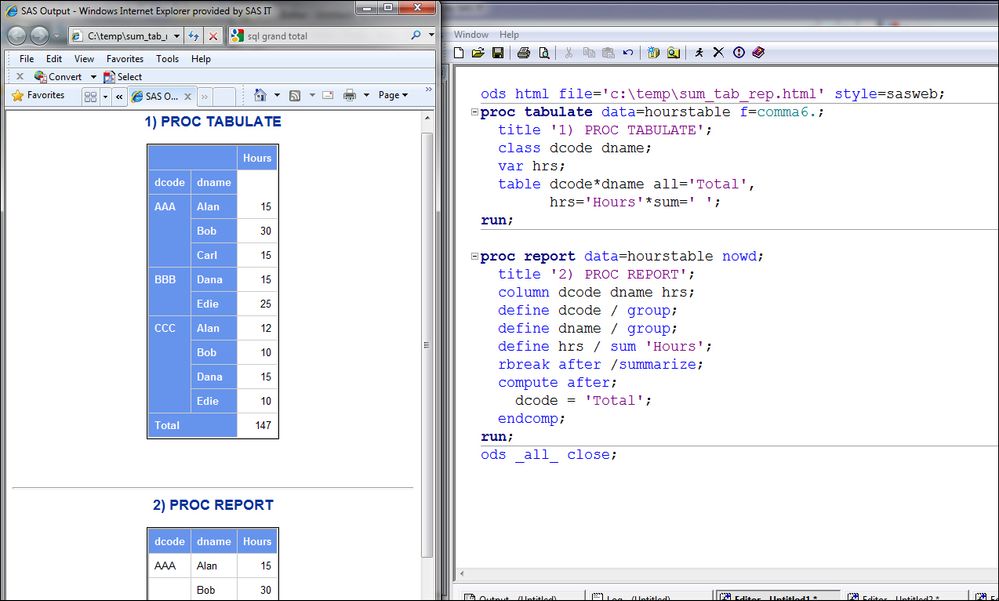Open the Tools menu in Internet Explorer
The image size is (999, 601).
[167, 59]
